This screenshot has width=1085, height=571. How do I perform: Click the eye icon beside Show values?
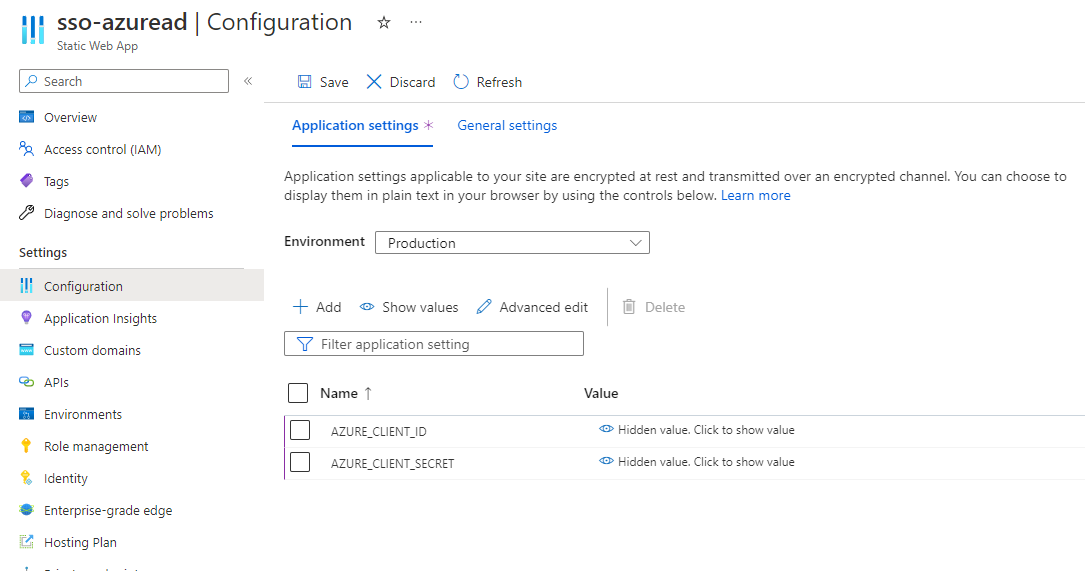pos(367,307)
